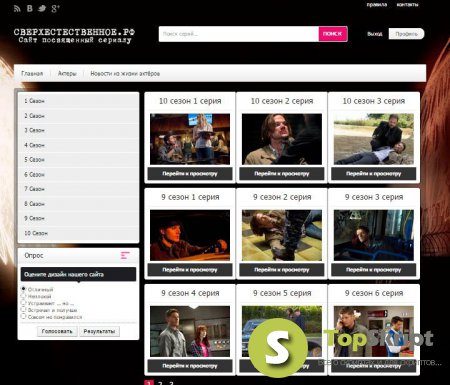Click the pink poll bars icon
Image resolution: width=450 pixels, height=385 pixels.
(x=125, y=255)
